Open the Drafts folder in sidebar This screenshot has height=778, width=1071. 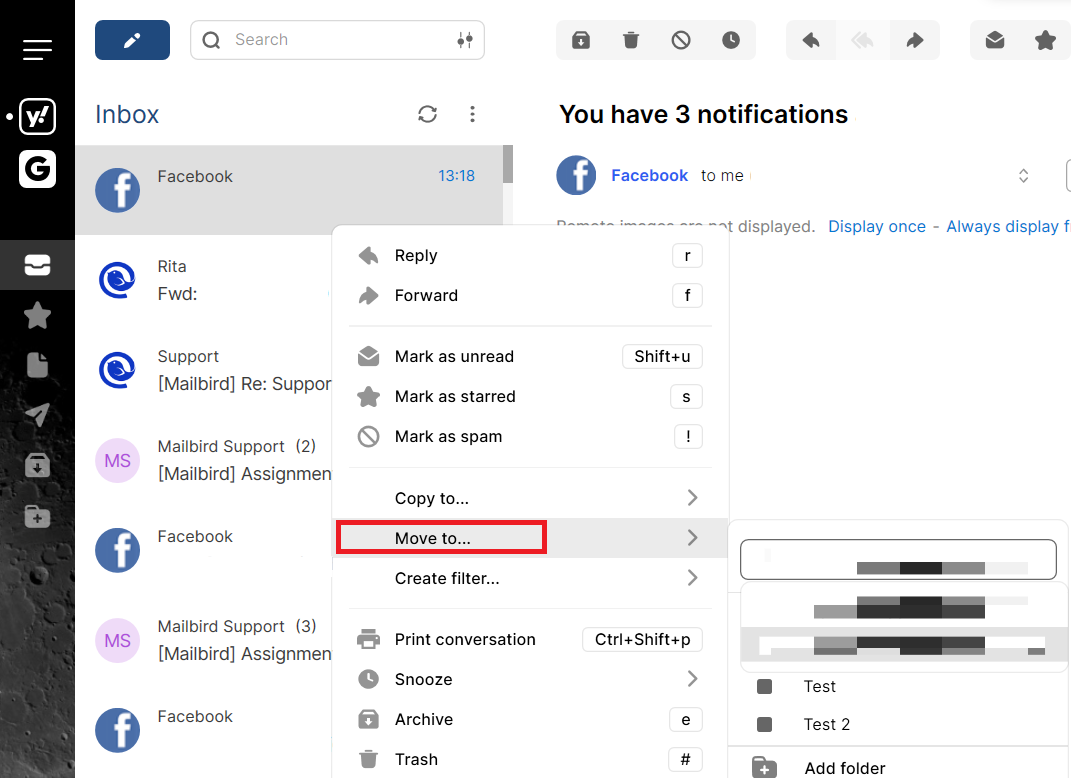(x=37, y=365)
